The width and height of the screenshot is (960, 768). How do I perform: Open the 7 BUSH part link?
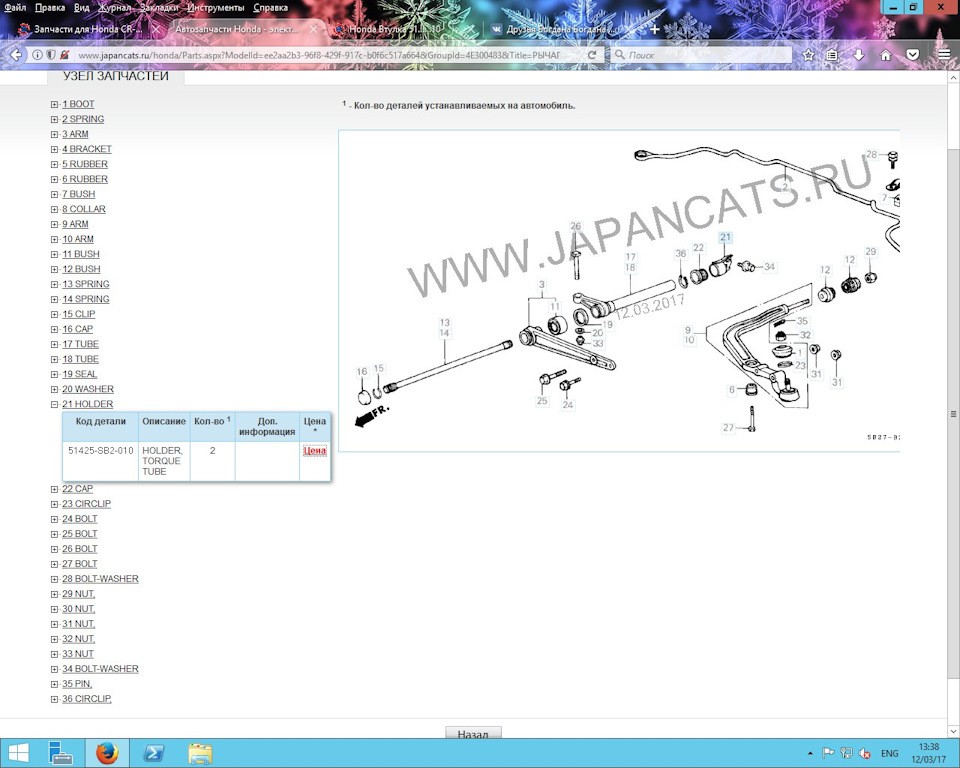pyautogui.click(x=78, y=194)
